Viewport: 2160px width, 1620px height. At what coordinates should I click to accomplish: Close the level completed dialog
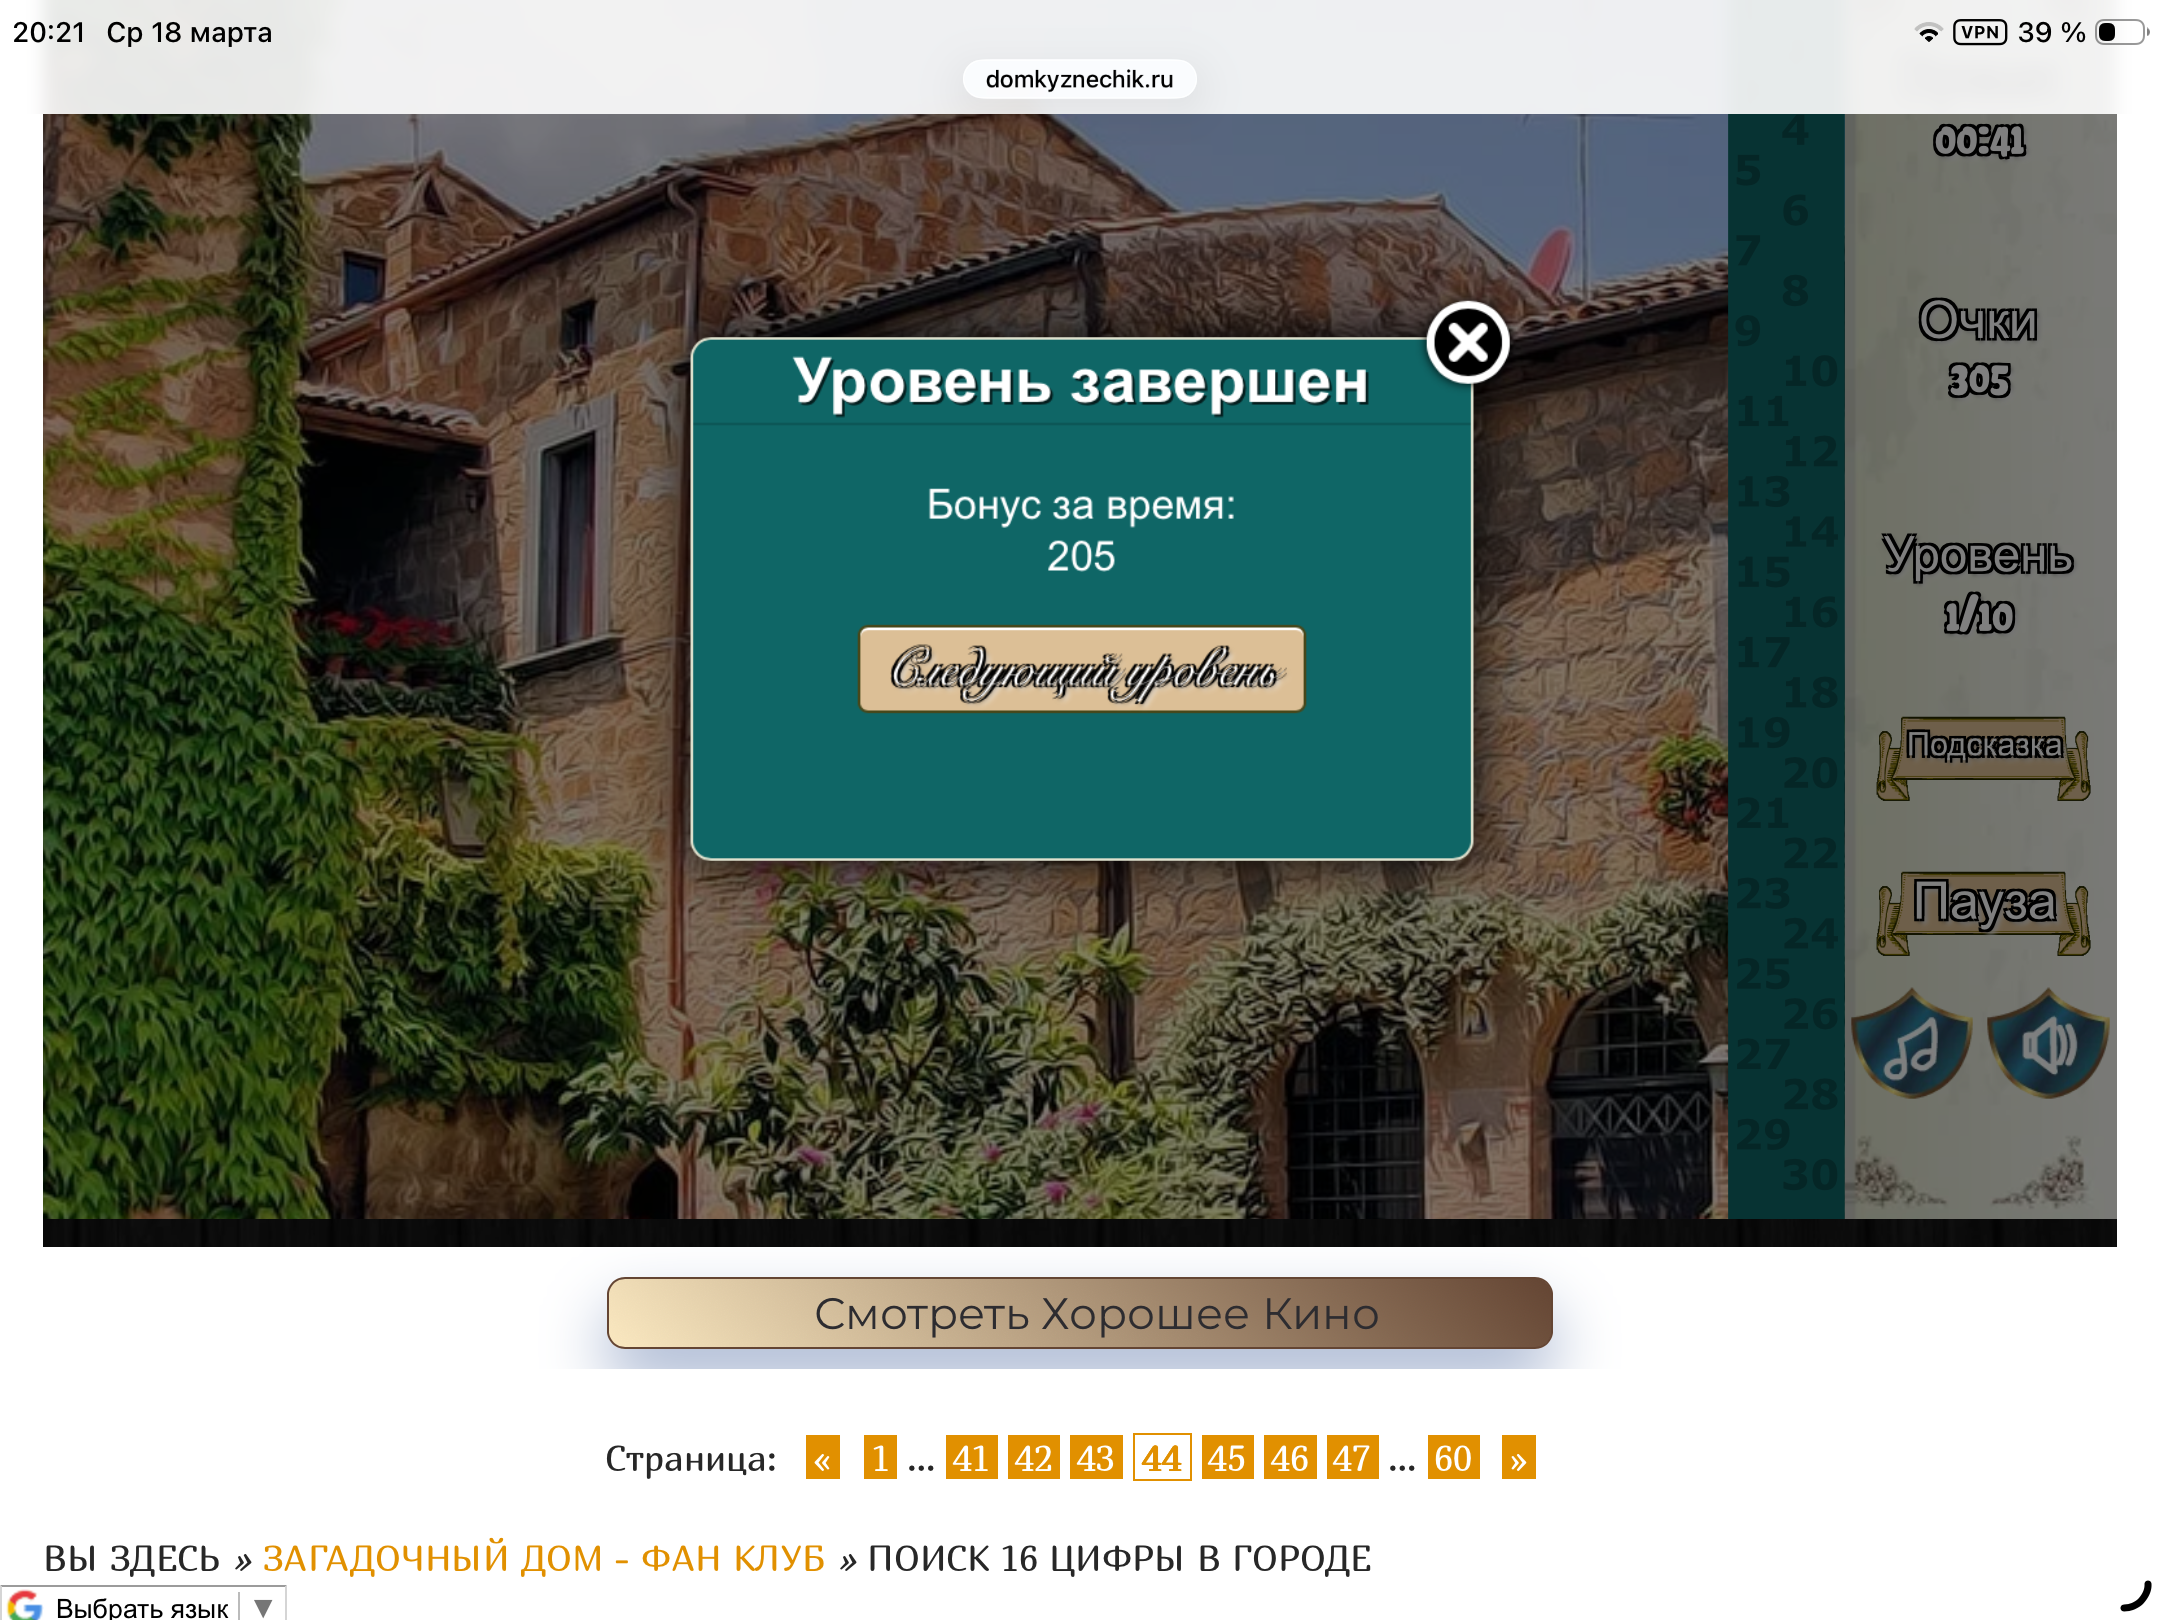pos(1467,343)
